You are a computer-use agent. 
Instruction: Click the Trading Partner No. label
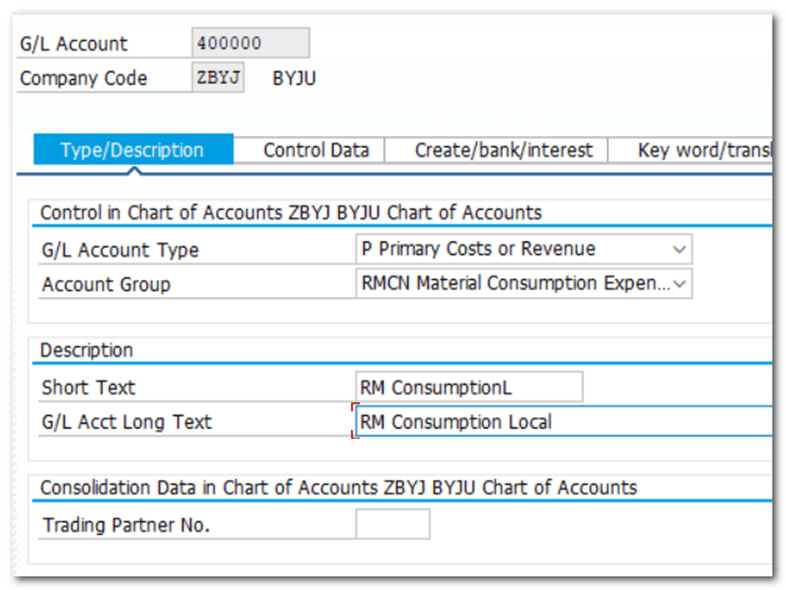tap(125, 525)
